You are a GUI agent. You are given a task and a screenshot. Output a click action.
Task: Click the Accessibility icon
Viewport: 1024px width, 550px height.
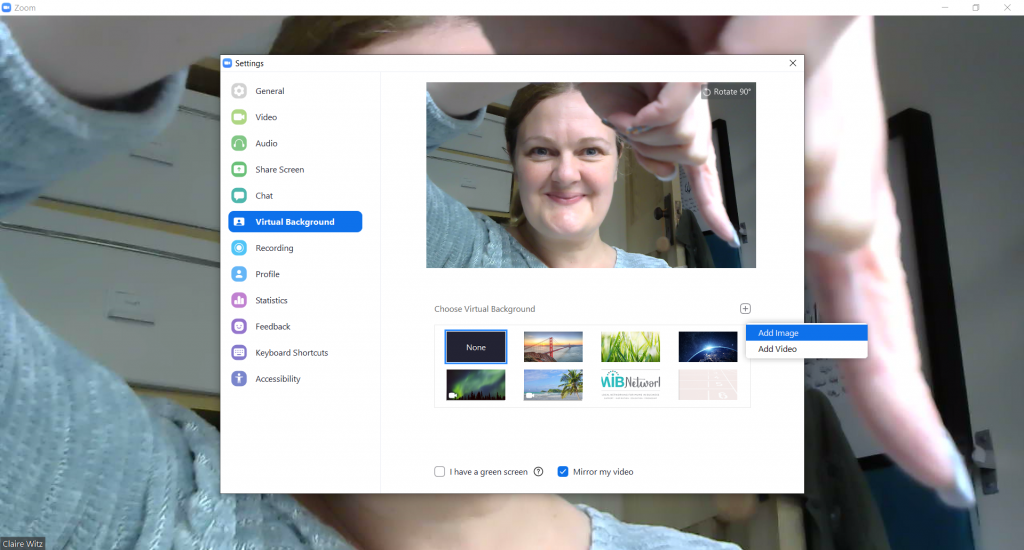pos(239,379)
